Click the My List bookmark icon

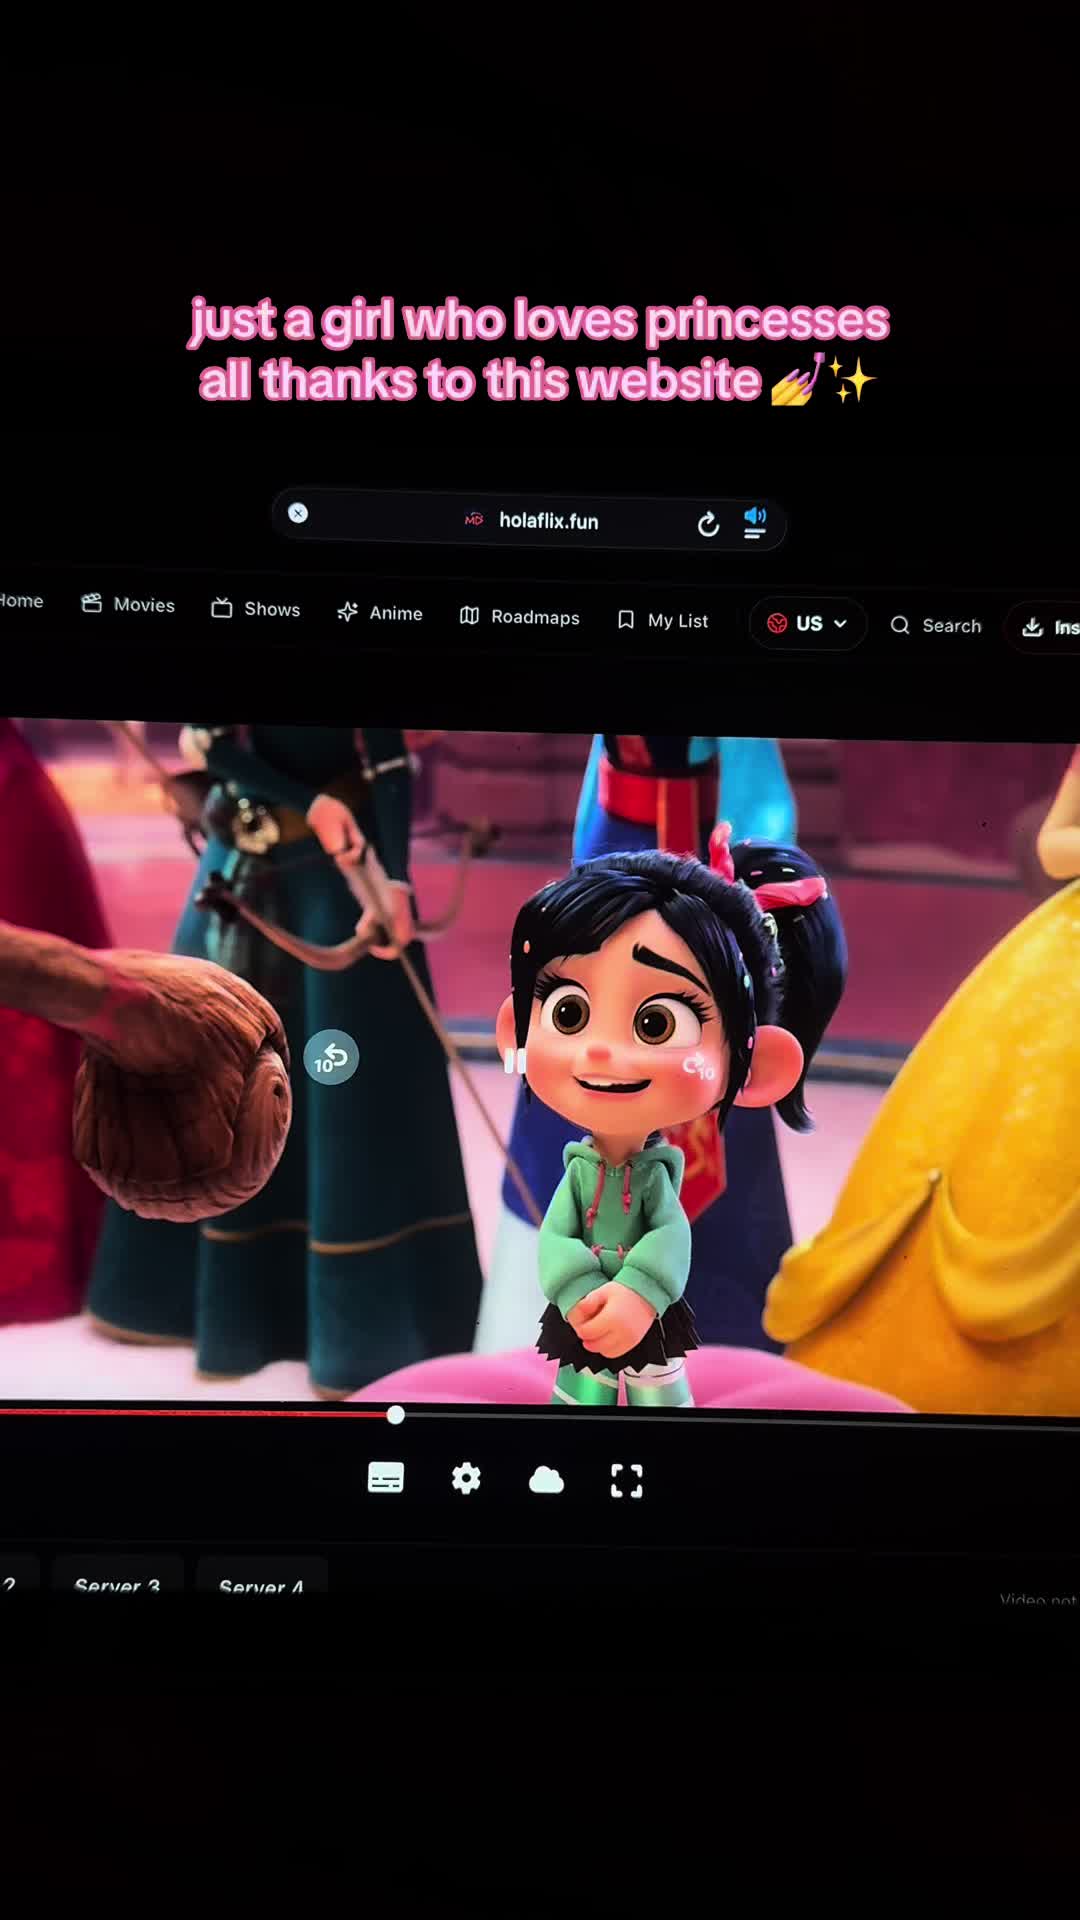click(626, 620)
